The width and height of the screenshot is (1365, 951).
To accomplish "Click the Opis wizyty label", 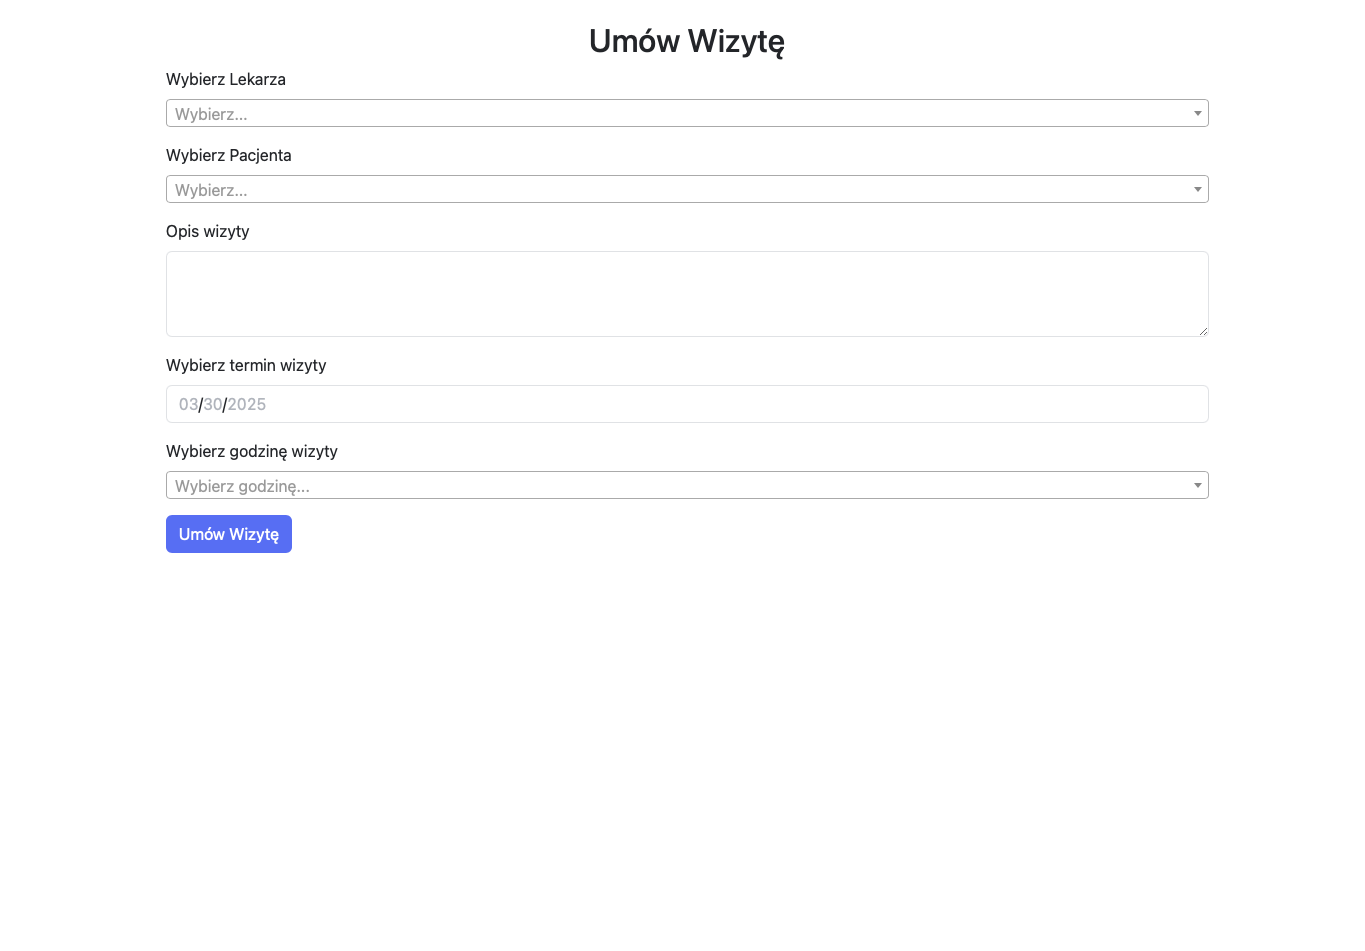I will point(208,231).
